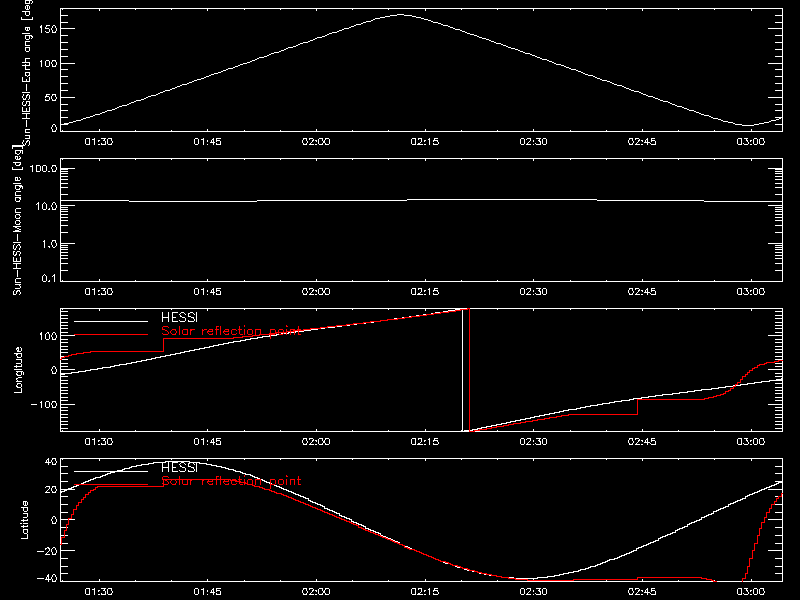Image resolution: width=800 pixels, height=600 pixels.
Task: Click 02:00 under the Moon angle plot
Action: click(x=316, y=292)
